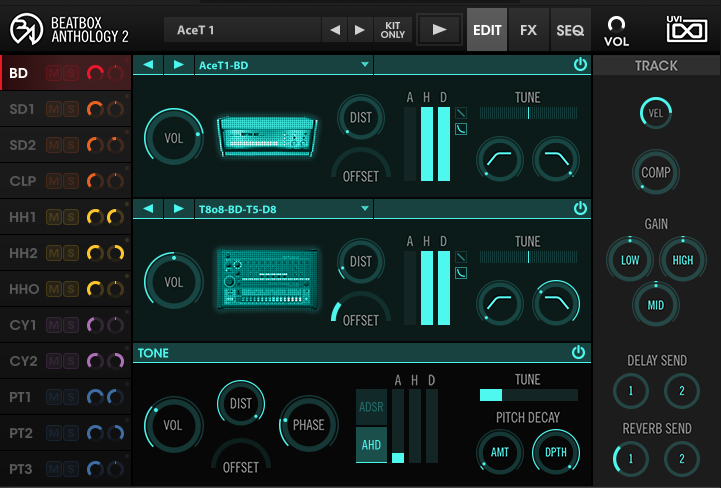Select previous kit arrow next to AceT 1
Viewport: 721px width, 488px height.
[x=335, y=30]
